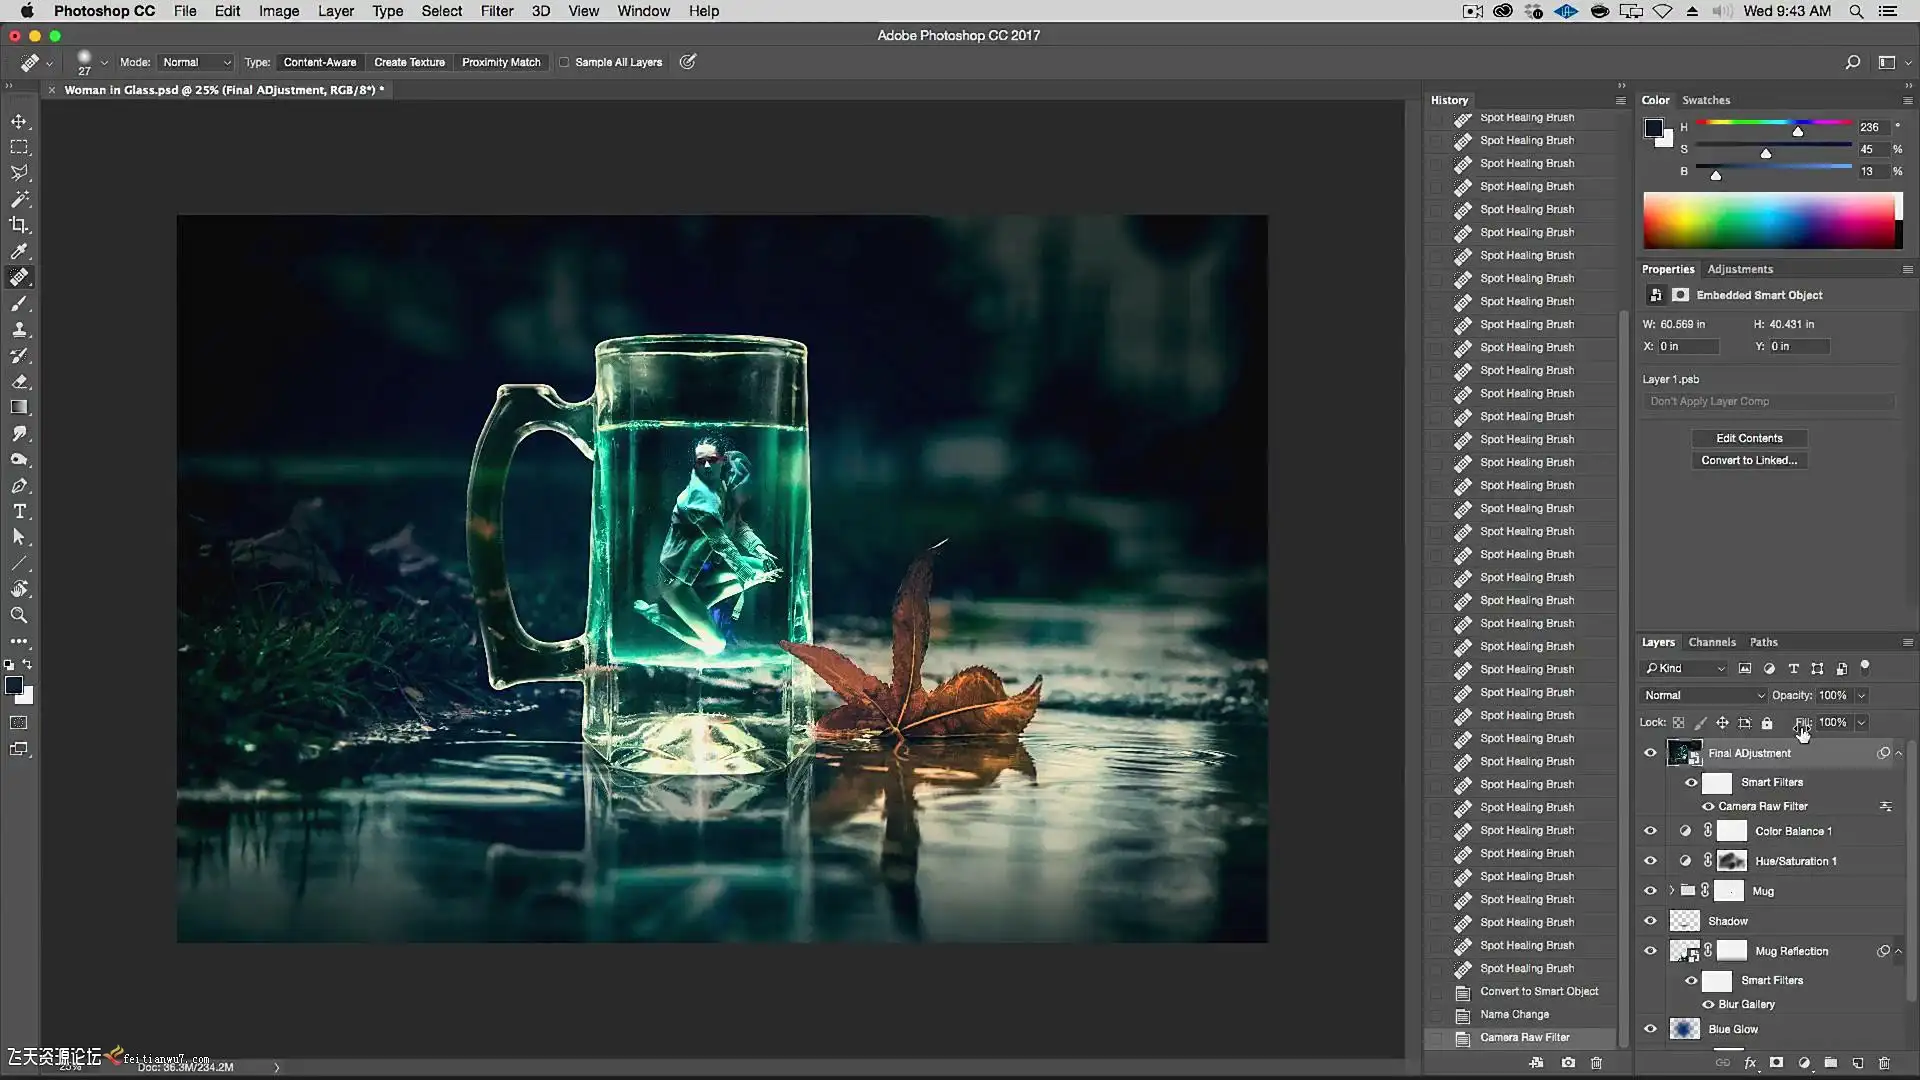The height and width of the screenshot is (1080, 1920).
Task: Open the Filter menu
Action: tap(496, 11)
